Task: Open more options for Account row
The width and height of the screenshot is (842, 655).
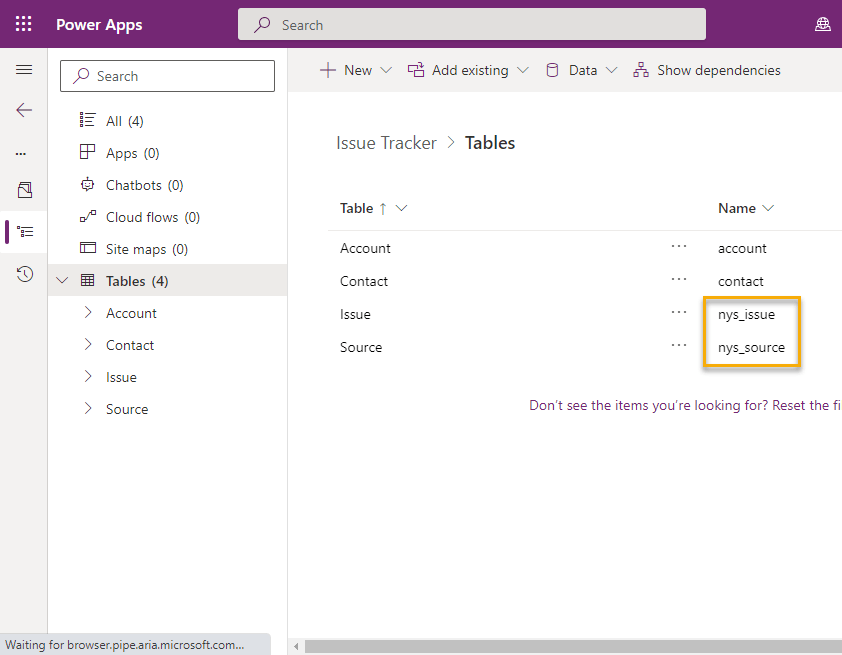Action: [x=679, y=247]
